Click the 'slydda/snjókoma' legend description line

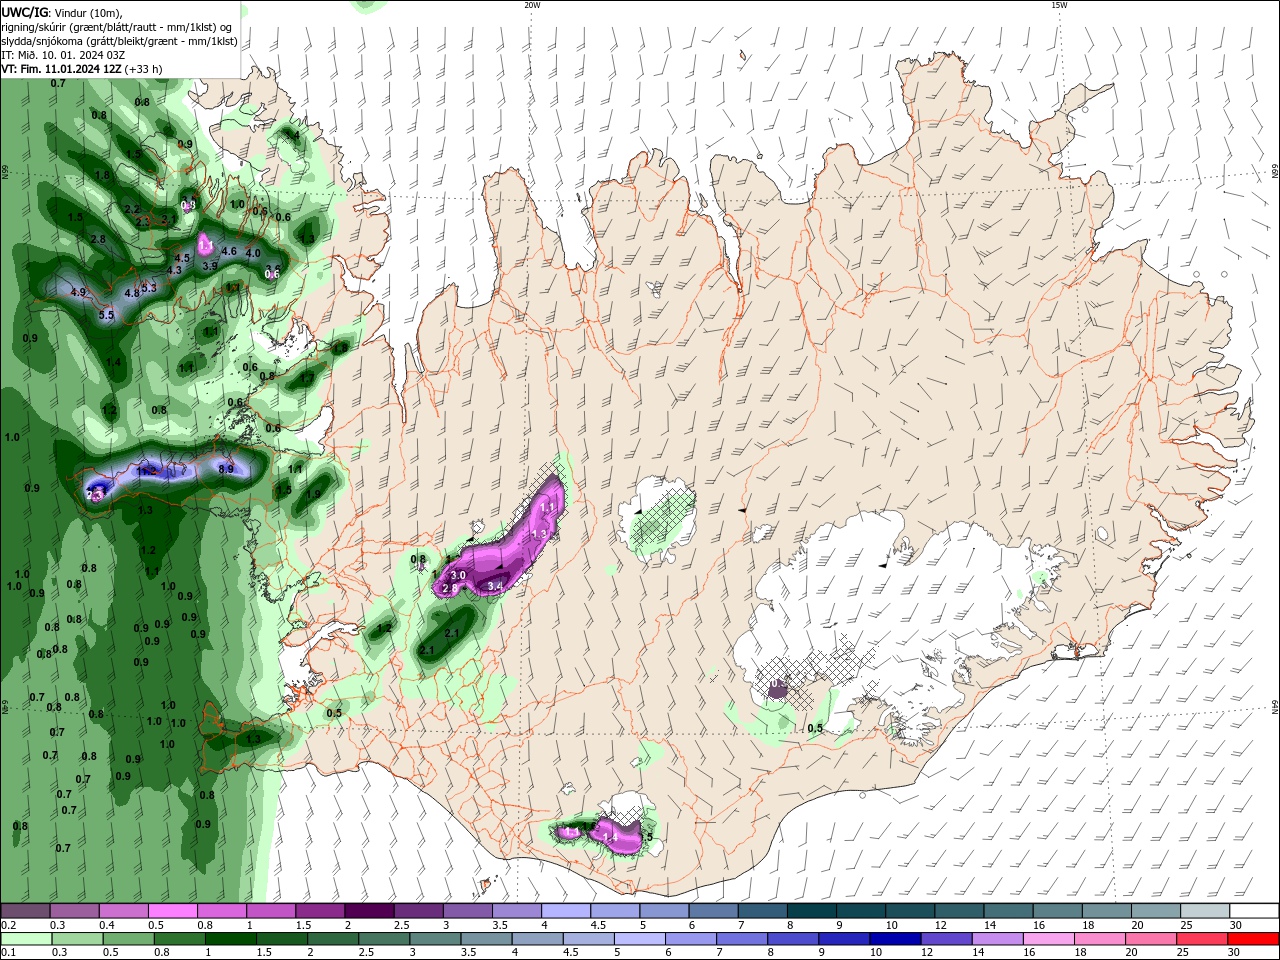(x=119, y=41)
